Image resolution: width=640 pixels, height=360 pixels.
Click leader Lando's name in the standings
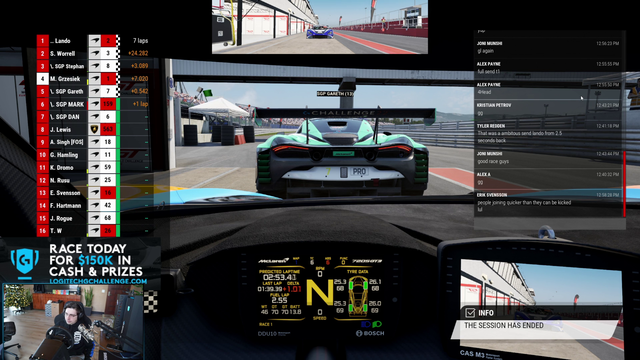pyautogui.click(x=61, y=41)
